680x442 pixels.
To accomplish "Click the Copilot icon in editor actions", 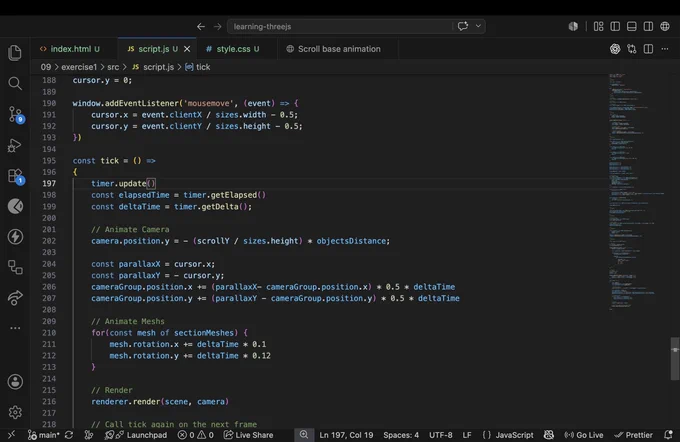I will (615, 49).
